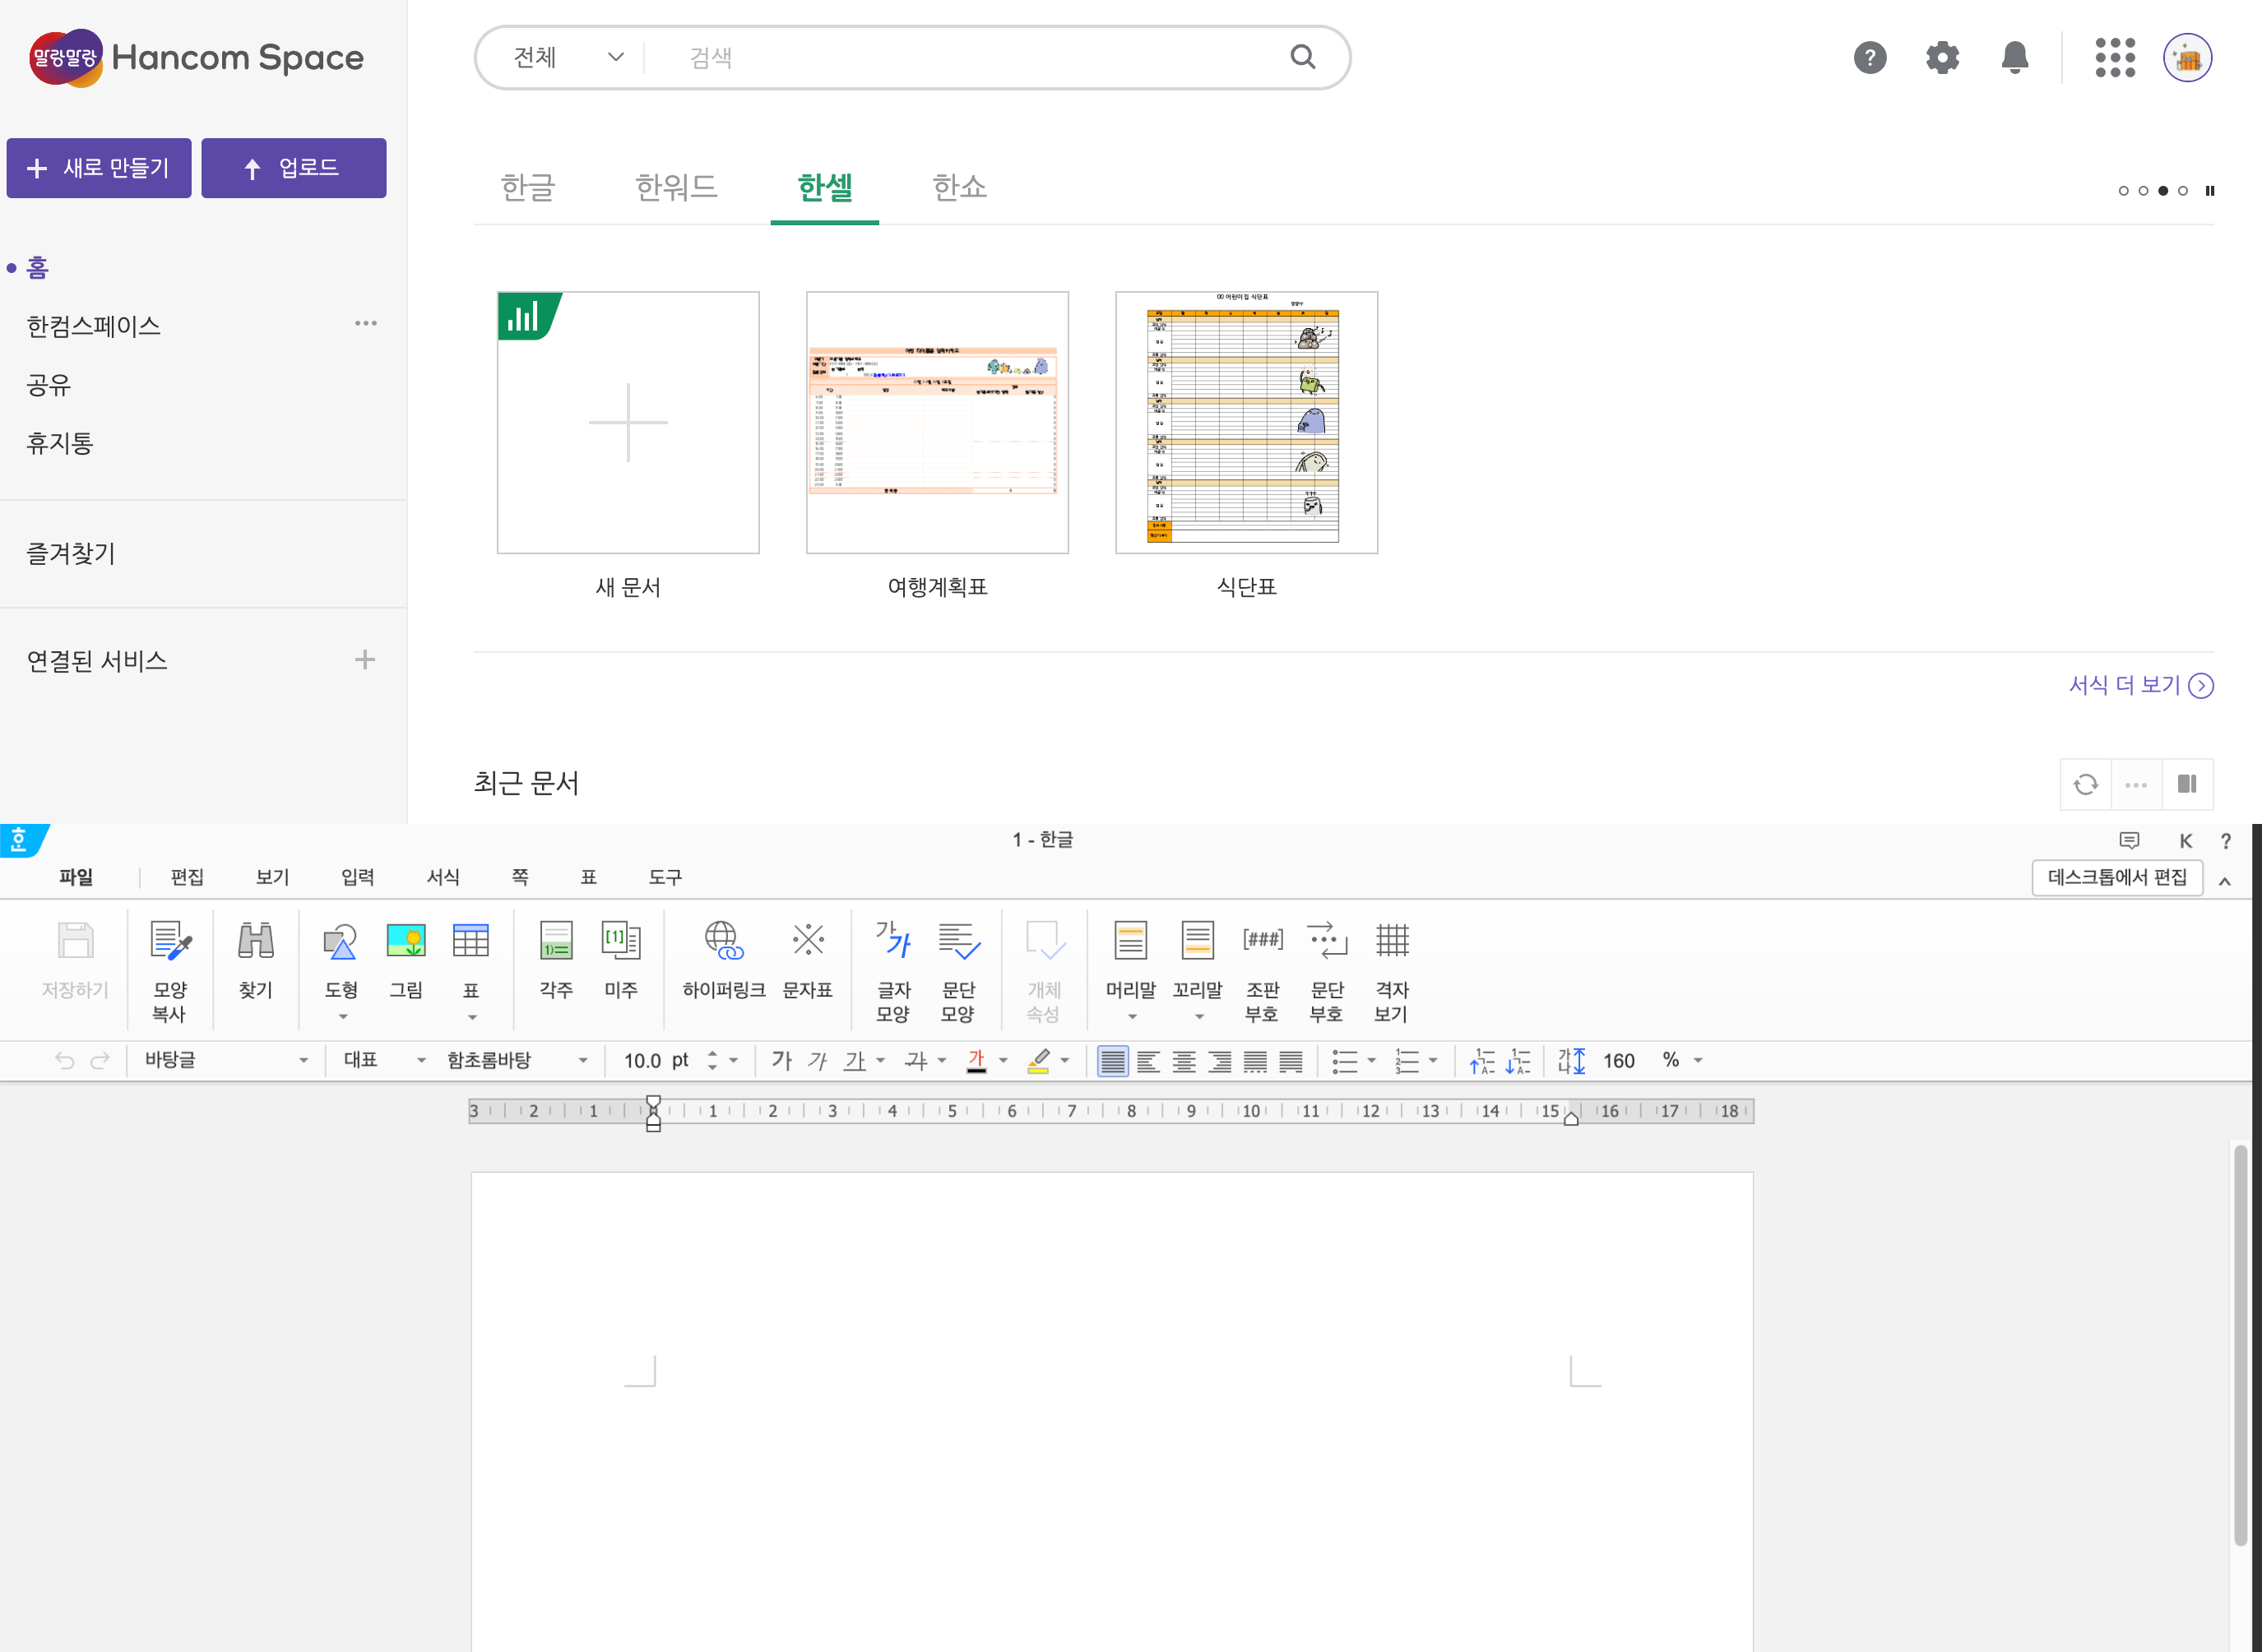
Task: Open the Character Map (문자표) icon
Action: click(x=807, y=941)
